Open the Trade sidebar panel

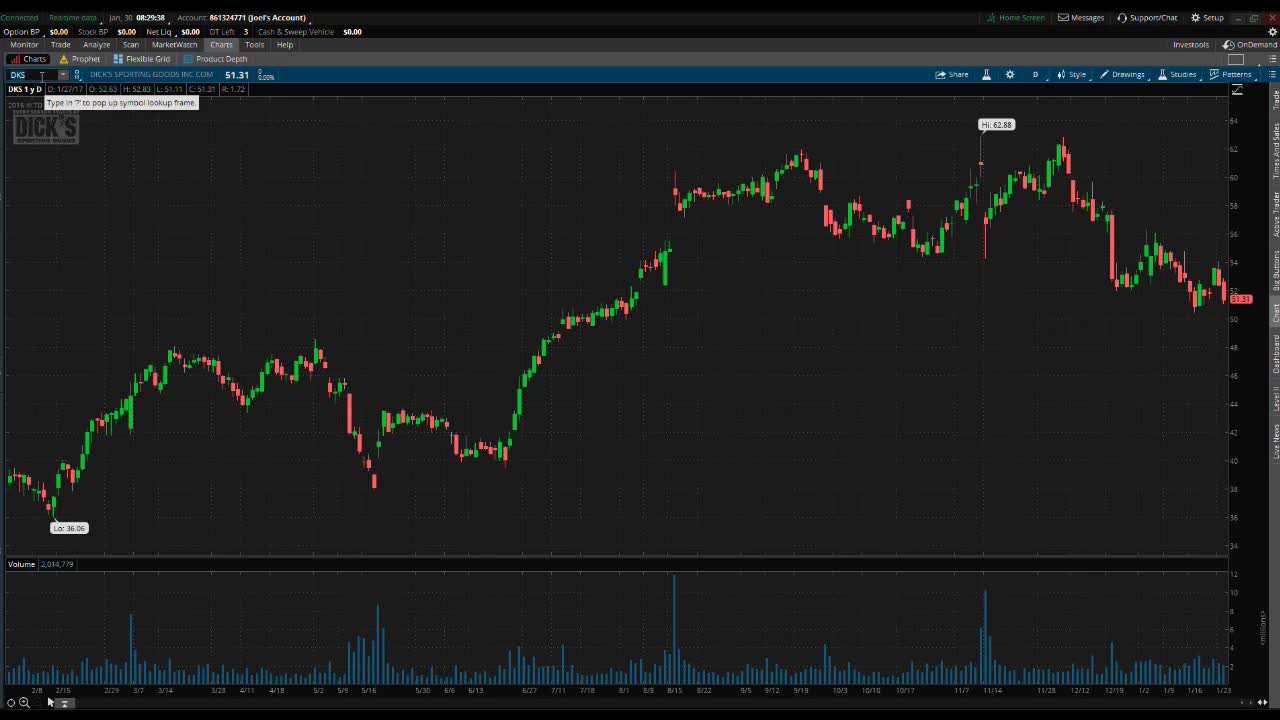(x=1275, y=99)
